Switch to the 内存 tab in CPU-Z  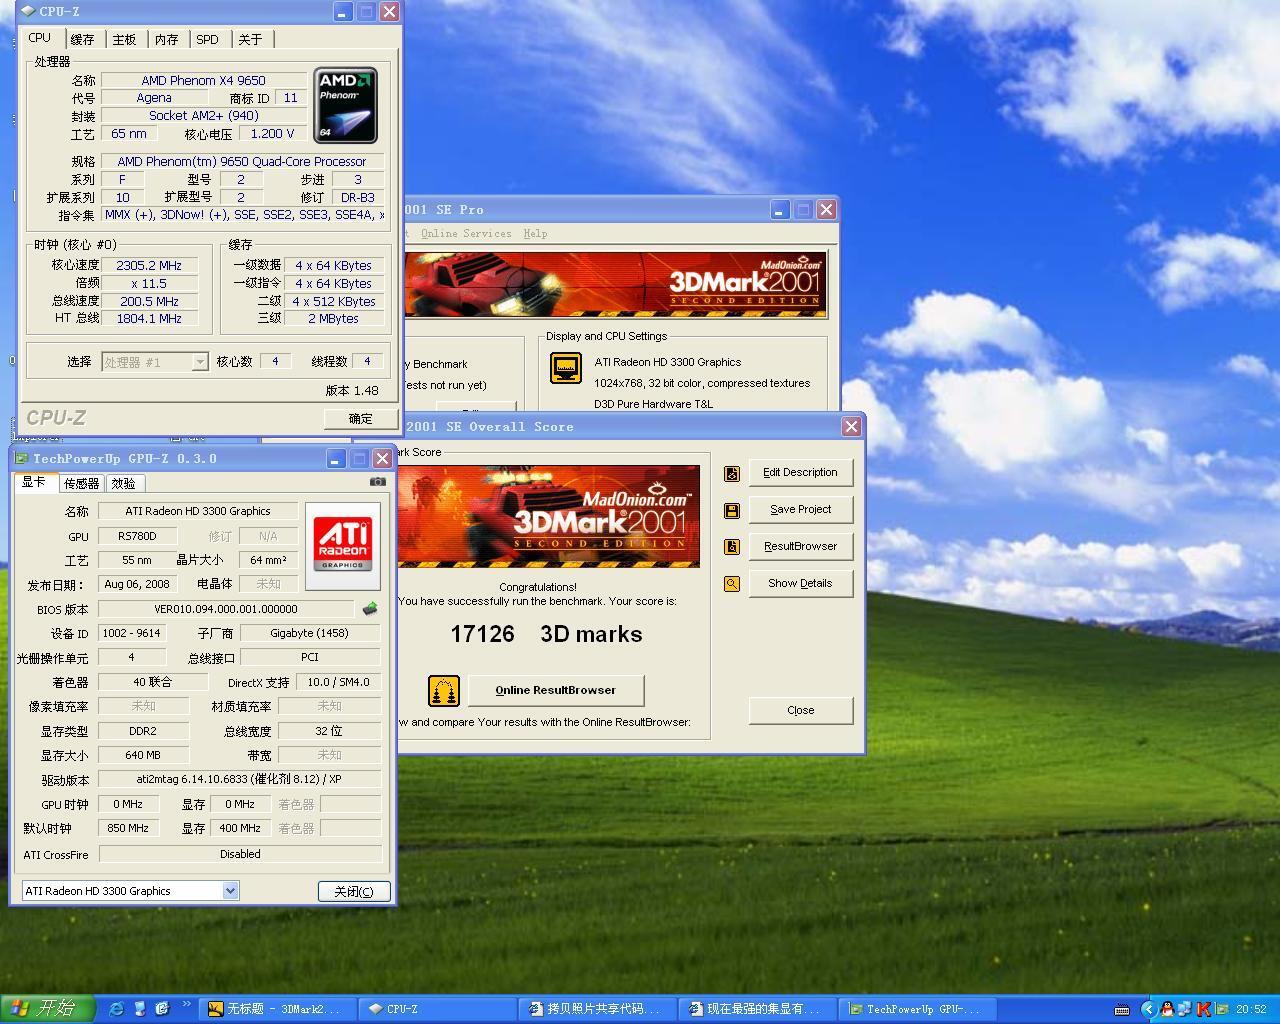pos(166,40)
